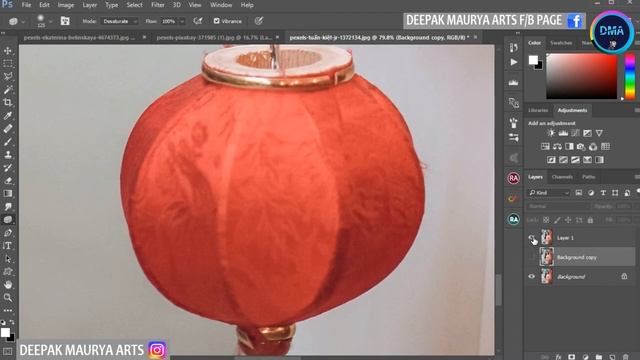Select the Pen tool

8,233
